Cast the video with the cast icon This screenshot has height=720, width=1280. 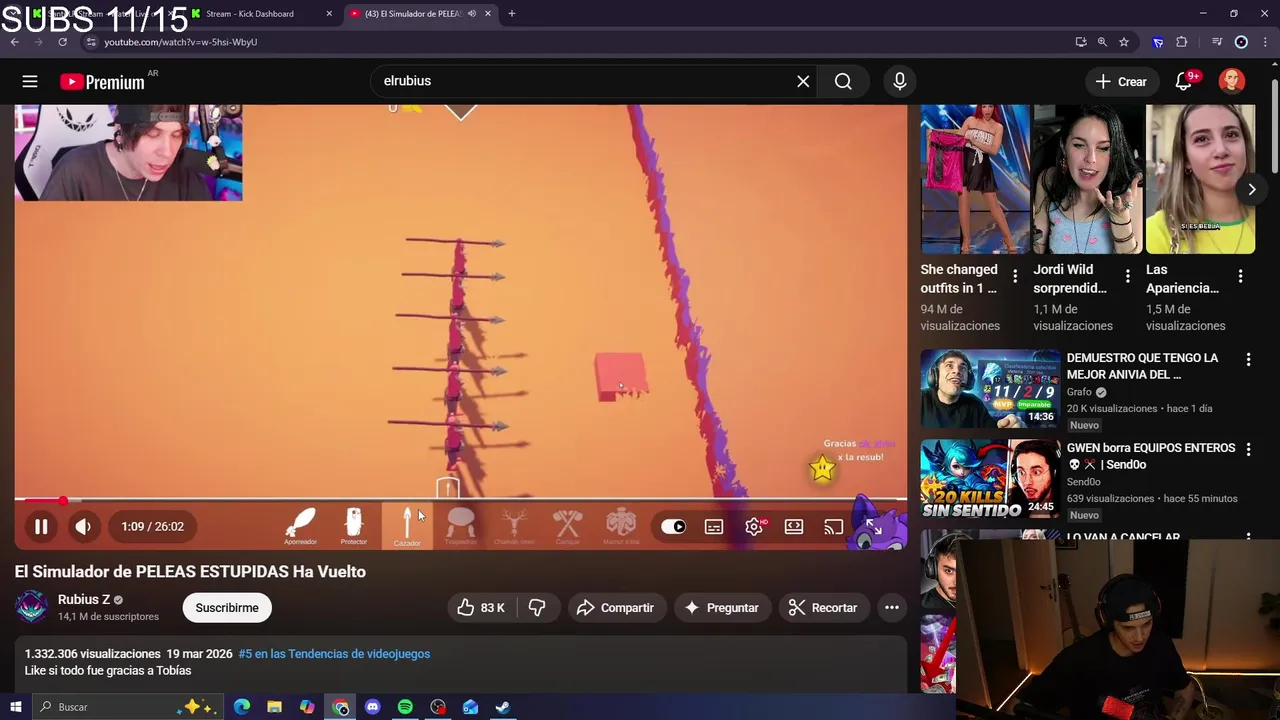click(x=834, y=527)
